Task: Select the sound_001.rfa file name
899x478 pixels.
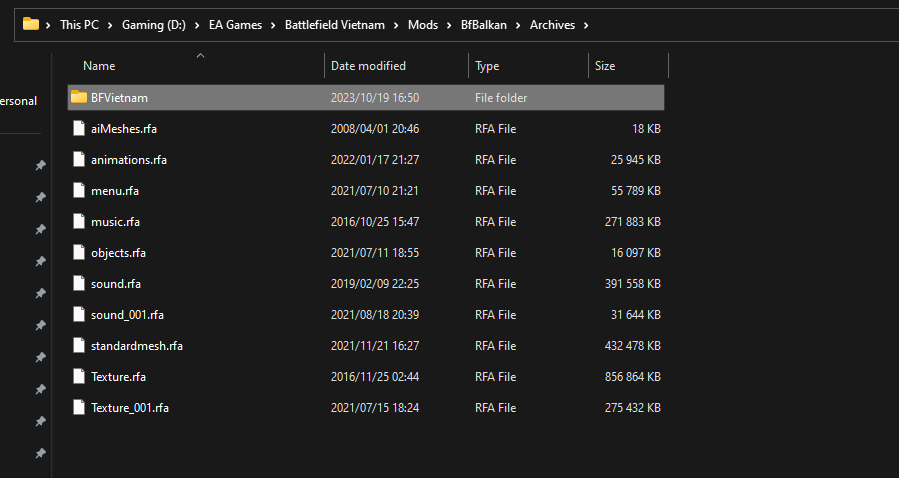Action: tap(127, 315)
